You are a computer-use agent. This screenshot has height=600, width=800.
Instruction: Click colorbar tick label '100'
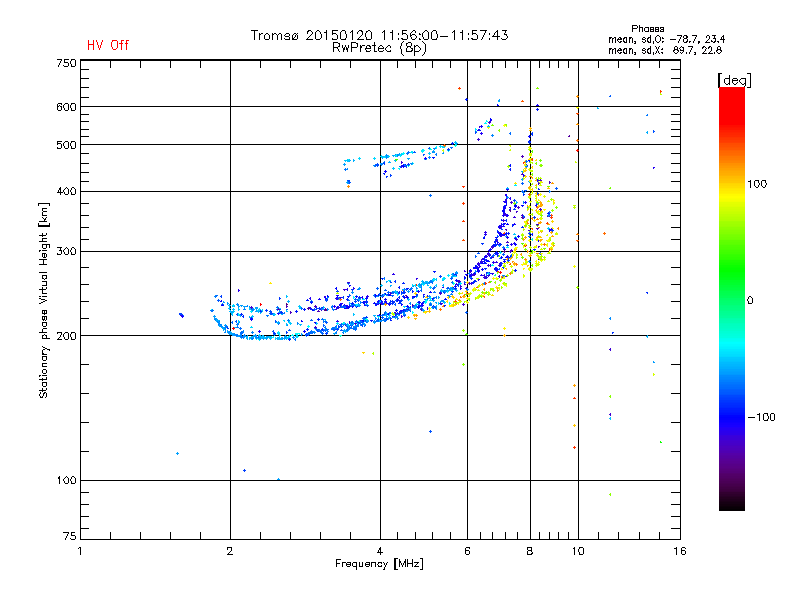757,184
